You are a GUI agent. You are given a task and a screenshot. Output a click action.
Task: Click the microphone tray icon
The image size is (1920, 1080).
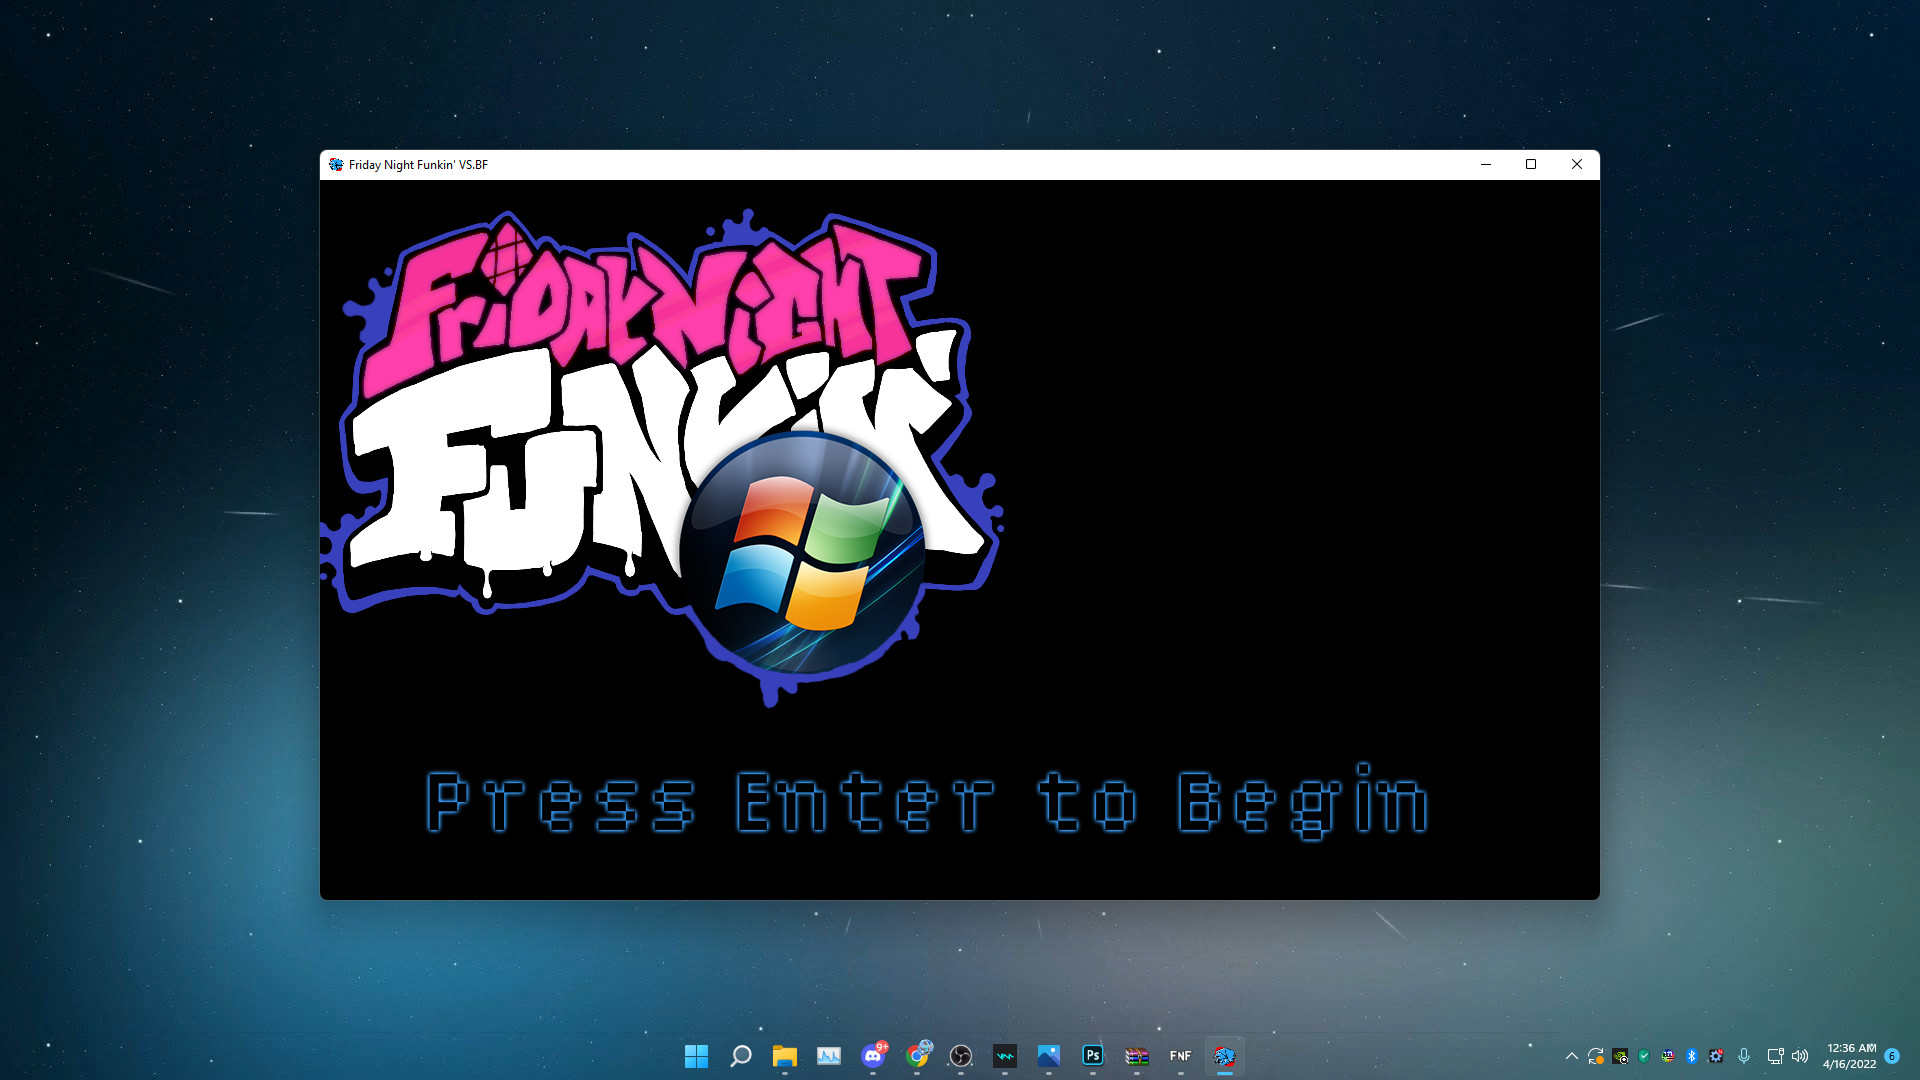point(1744,1056)
